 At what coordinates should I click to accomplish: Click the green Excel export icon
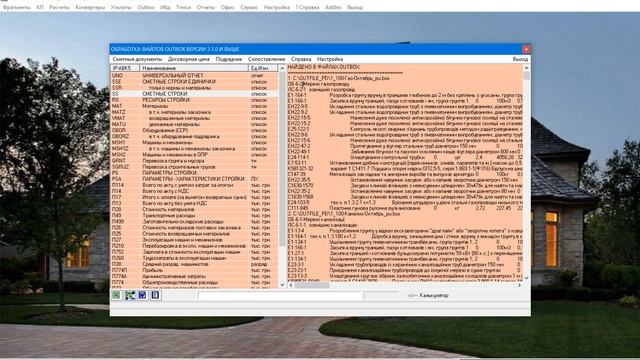point(117,295)
